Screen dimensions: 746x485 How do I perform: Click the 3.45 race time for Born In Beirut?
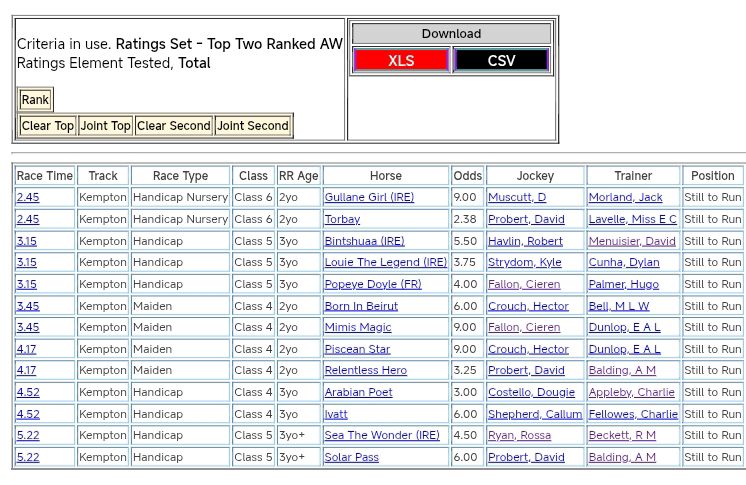pyautogui.click(x=28, y=306)
